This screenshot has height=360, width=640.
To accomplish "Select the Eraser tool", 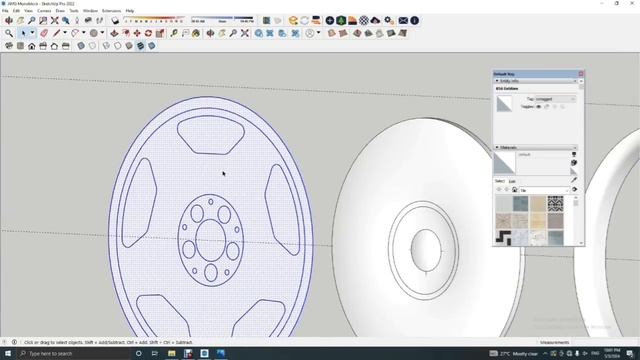I will tap(44, 33).
